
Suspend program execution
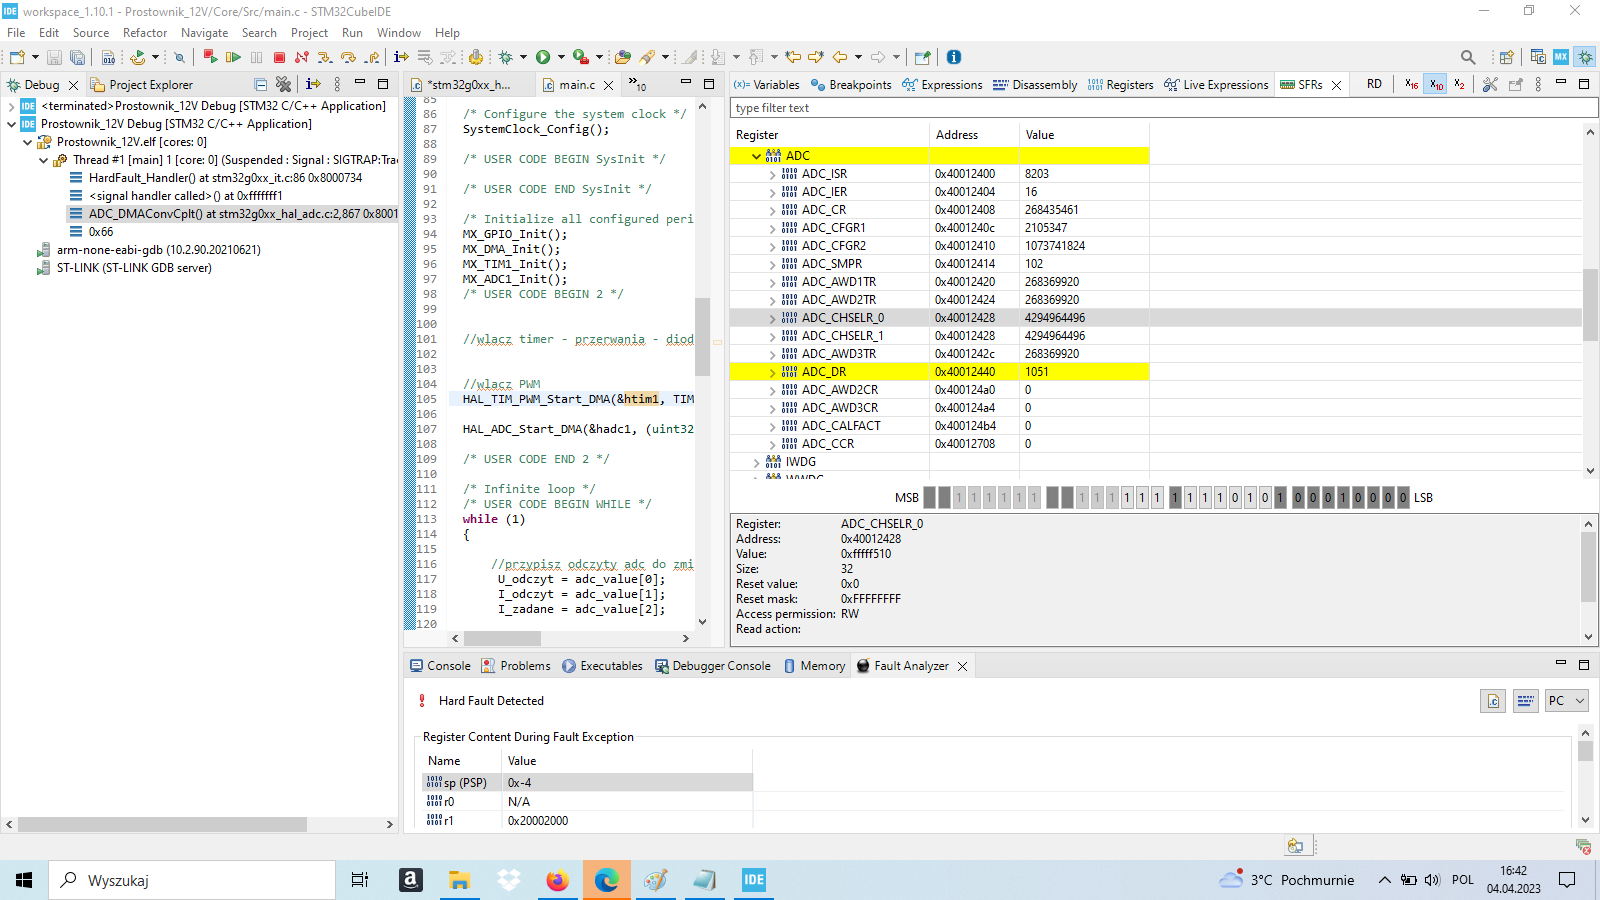pos(255,57)
